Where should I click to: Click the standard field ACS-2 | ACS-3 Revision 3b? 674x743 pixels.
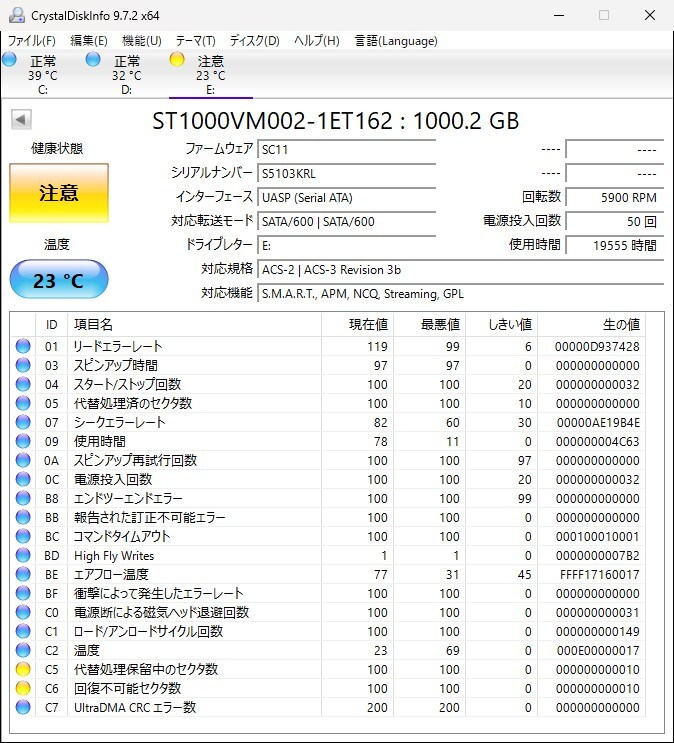click(x=460, y=270)
